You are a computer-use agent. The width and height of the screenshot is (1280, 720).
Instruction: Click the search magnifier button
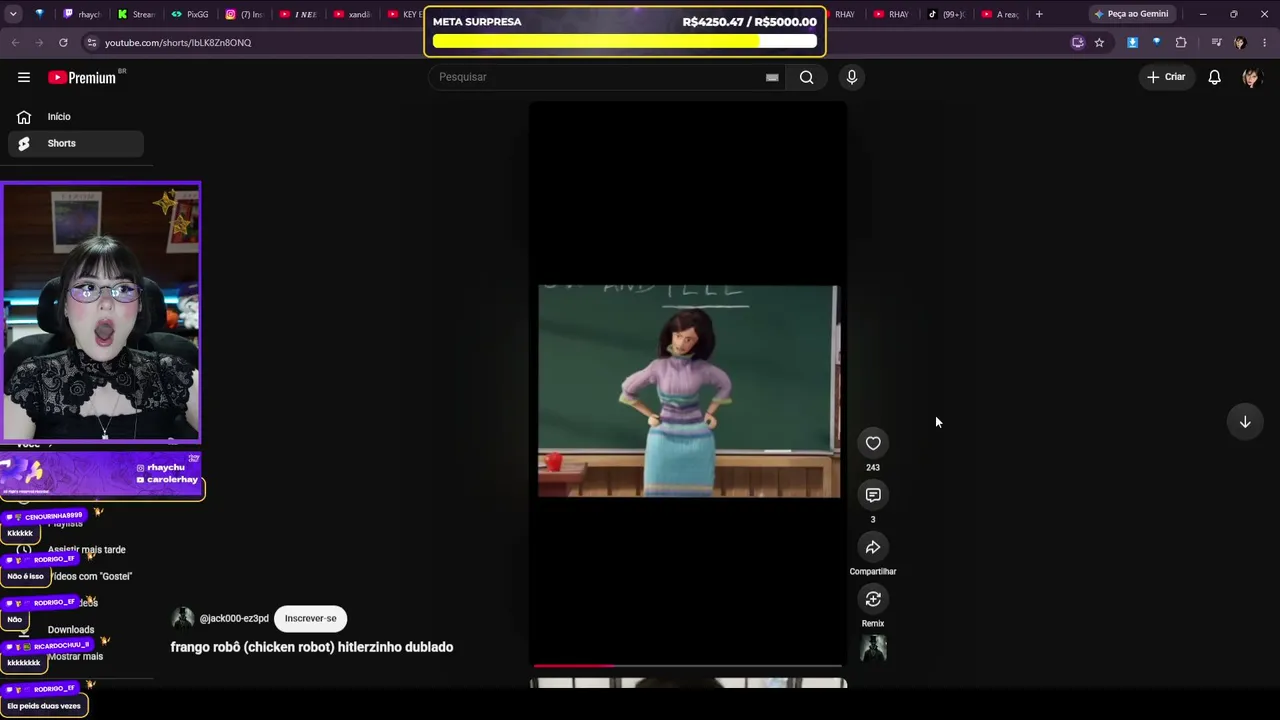tap(806, 77)
